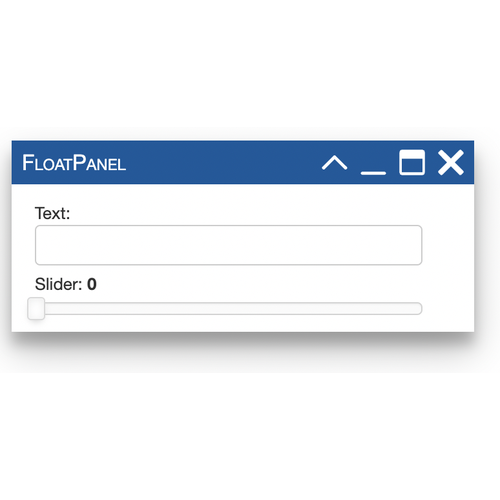Collapse the FloatPanel using the up chevron

pyautogui.click(x=334, y=163)
